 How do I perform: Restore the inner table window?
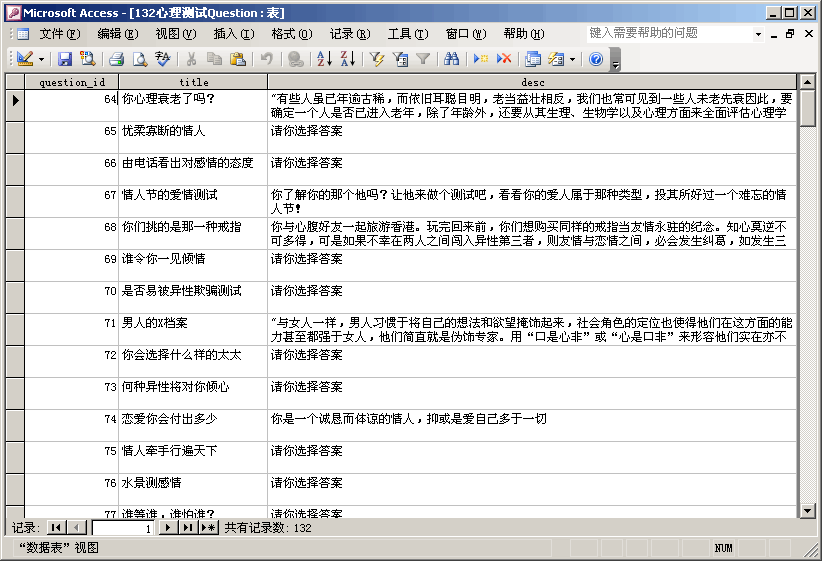tap(790, 34)
